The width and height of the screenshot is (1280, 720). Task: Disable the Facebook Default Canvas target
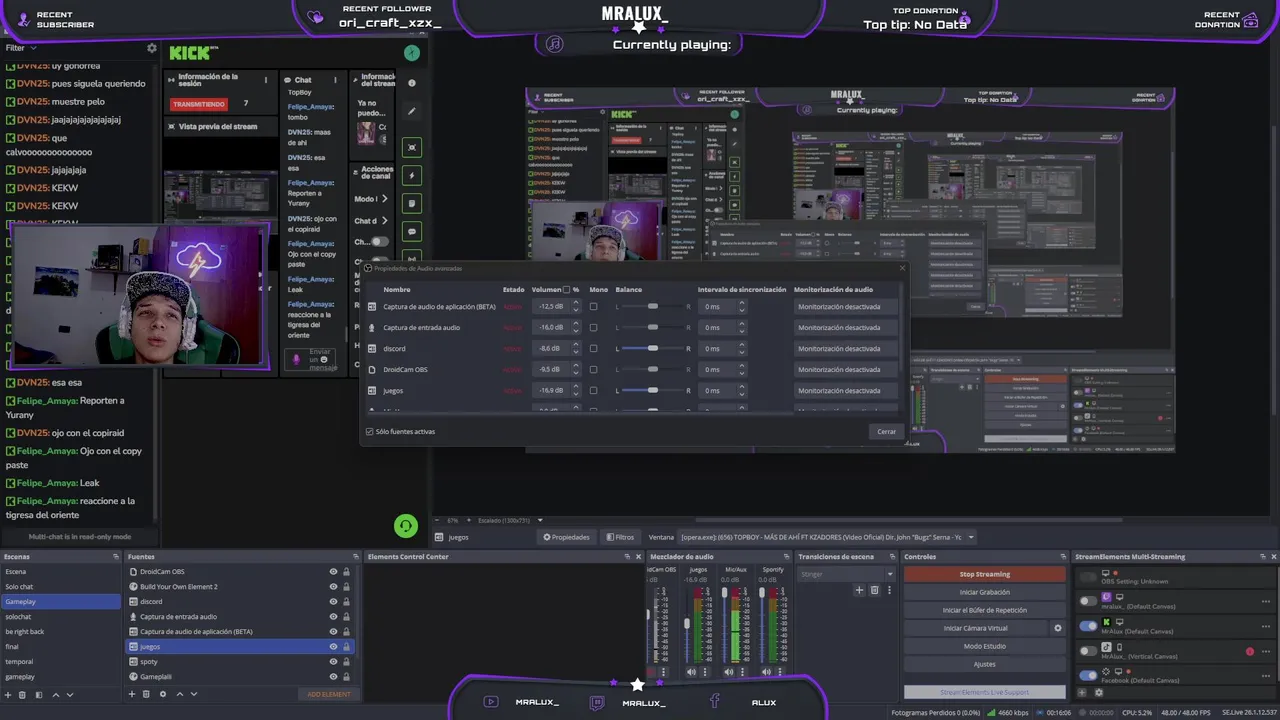pyautogui.click(x=1088, y=675)
